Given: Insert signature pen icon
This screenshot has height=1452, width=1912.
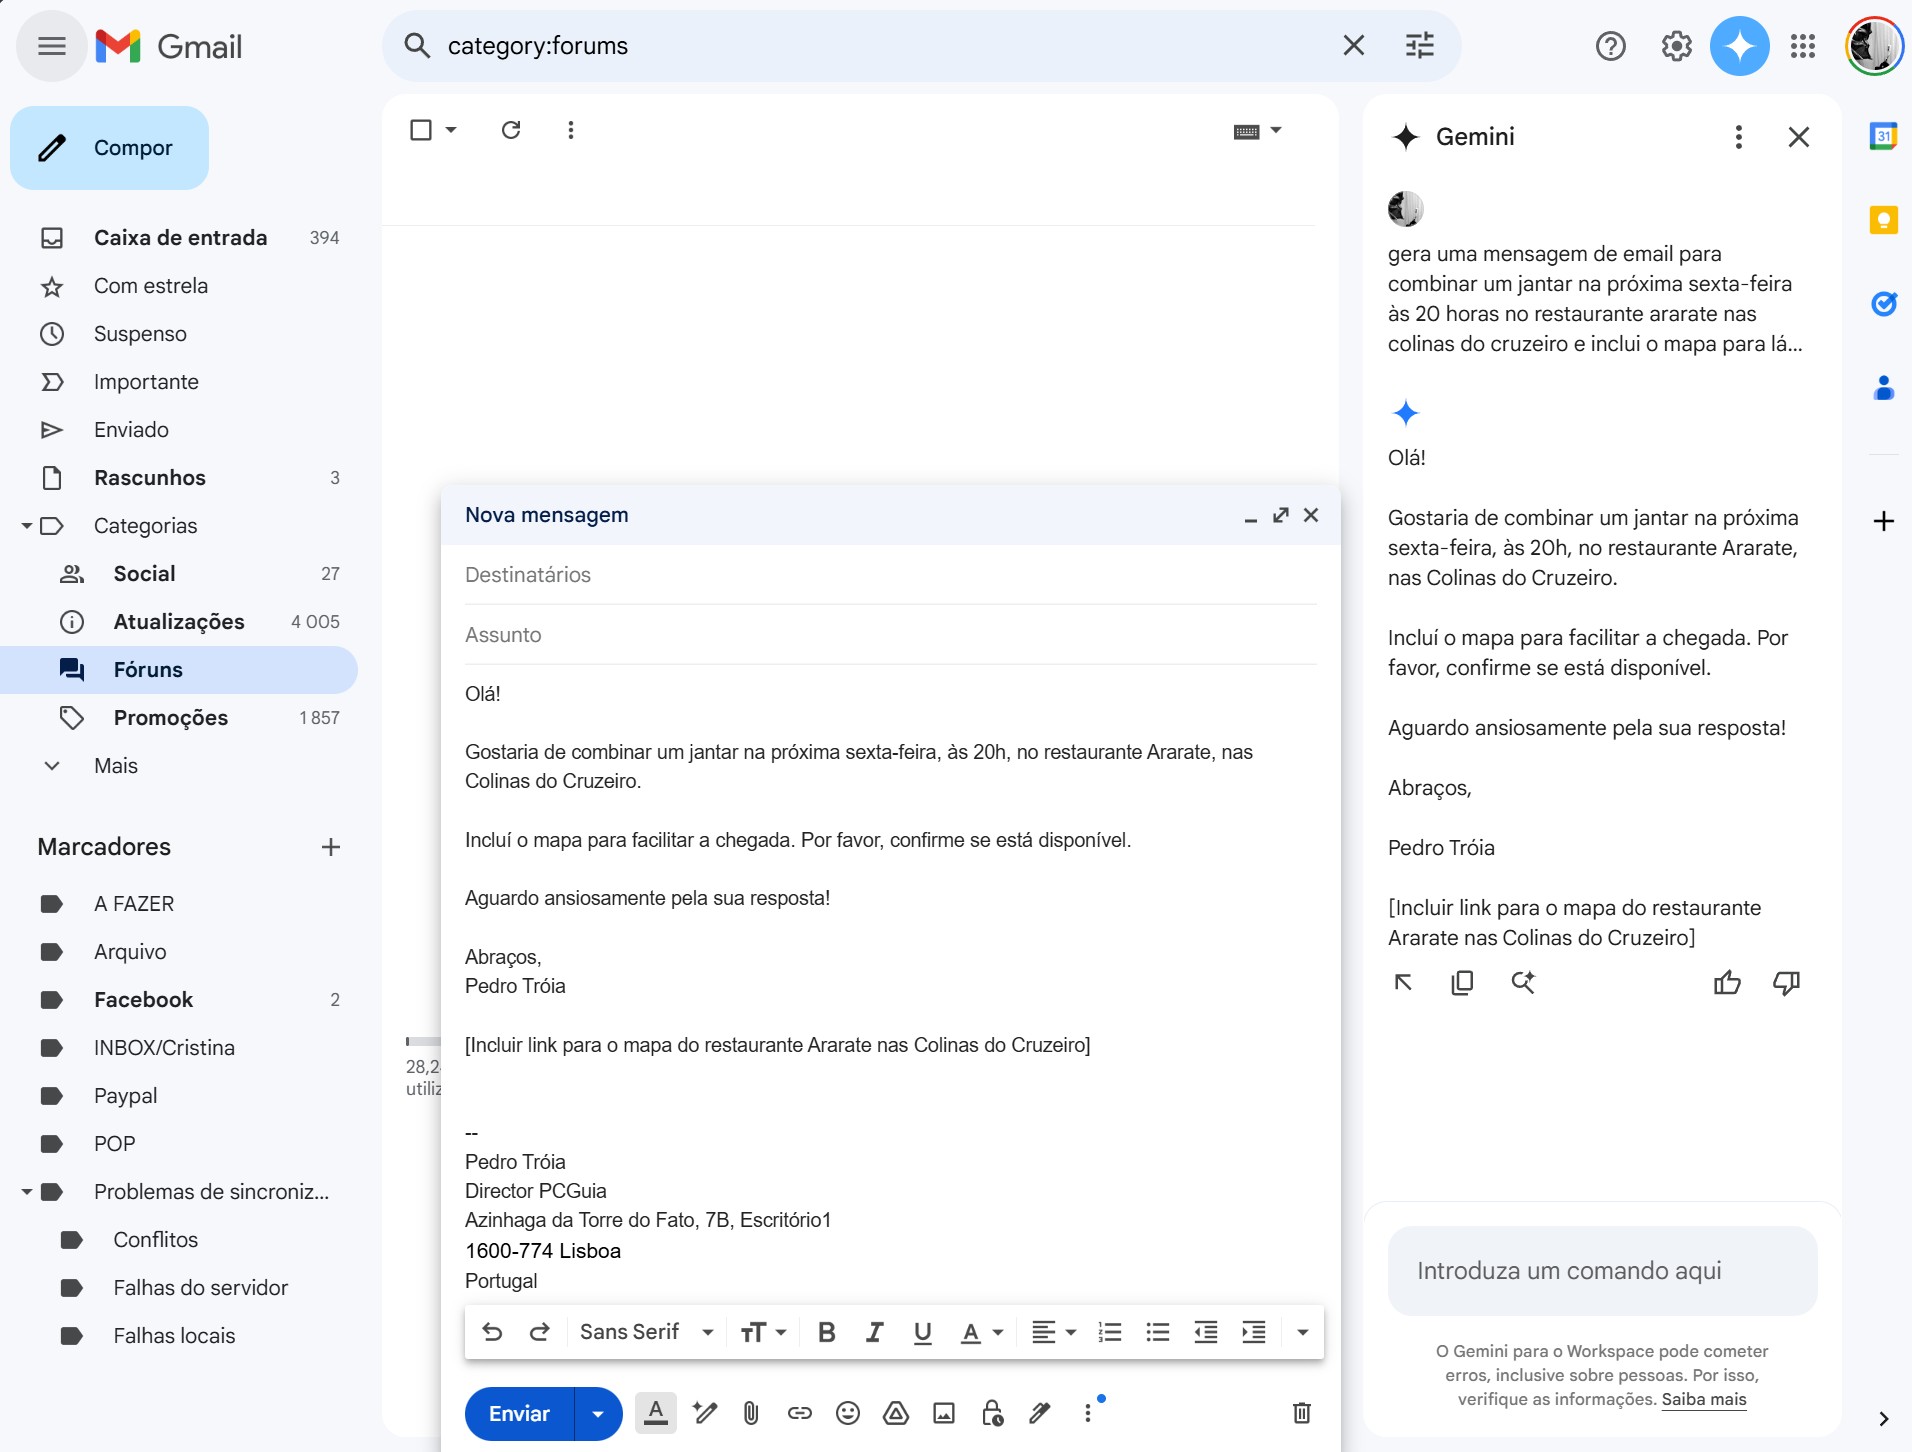Looking at the screenshot, I should [1040, 1413].
